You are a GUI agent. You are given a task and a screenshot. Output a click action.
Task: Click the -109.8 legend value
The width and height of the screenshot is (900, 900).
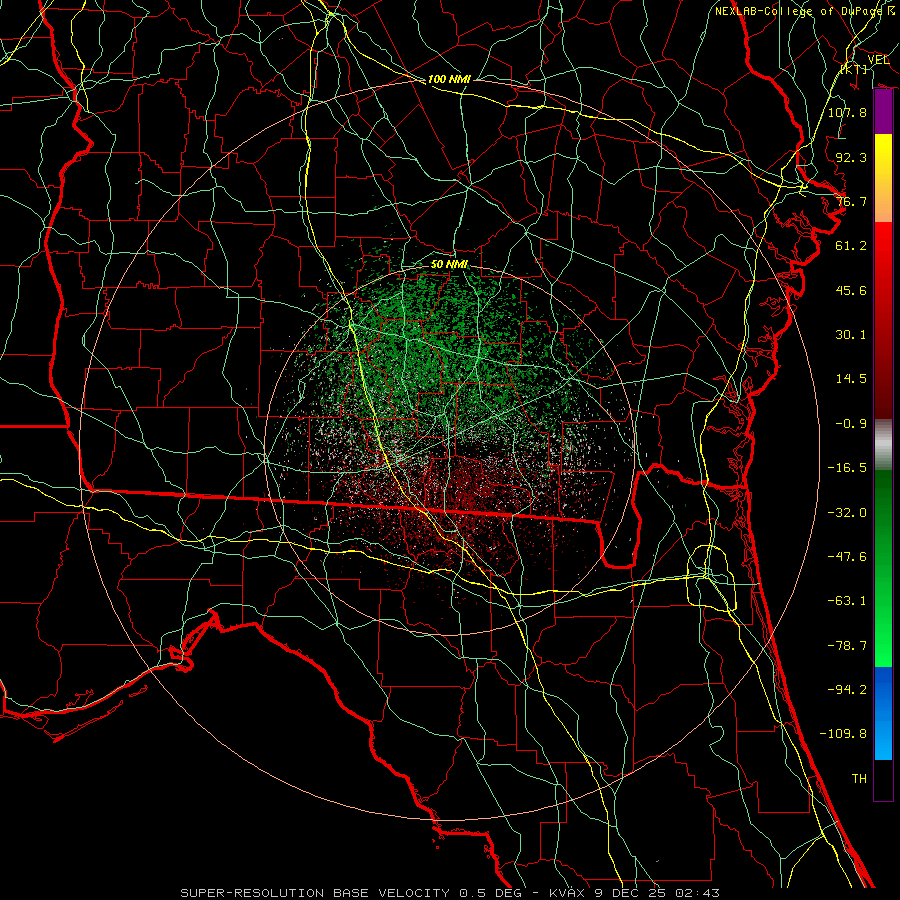843,734
